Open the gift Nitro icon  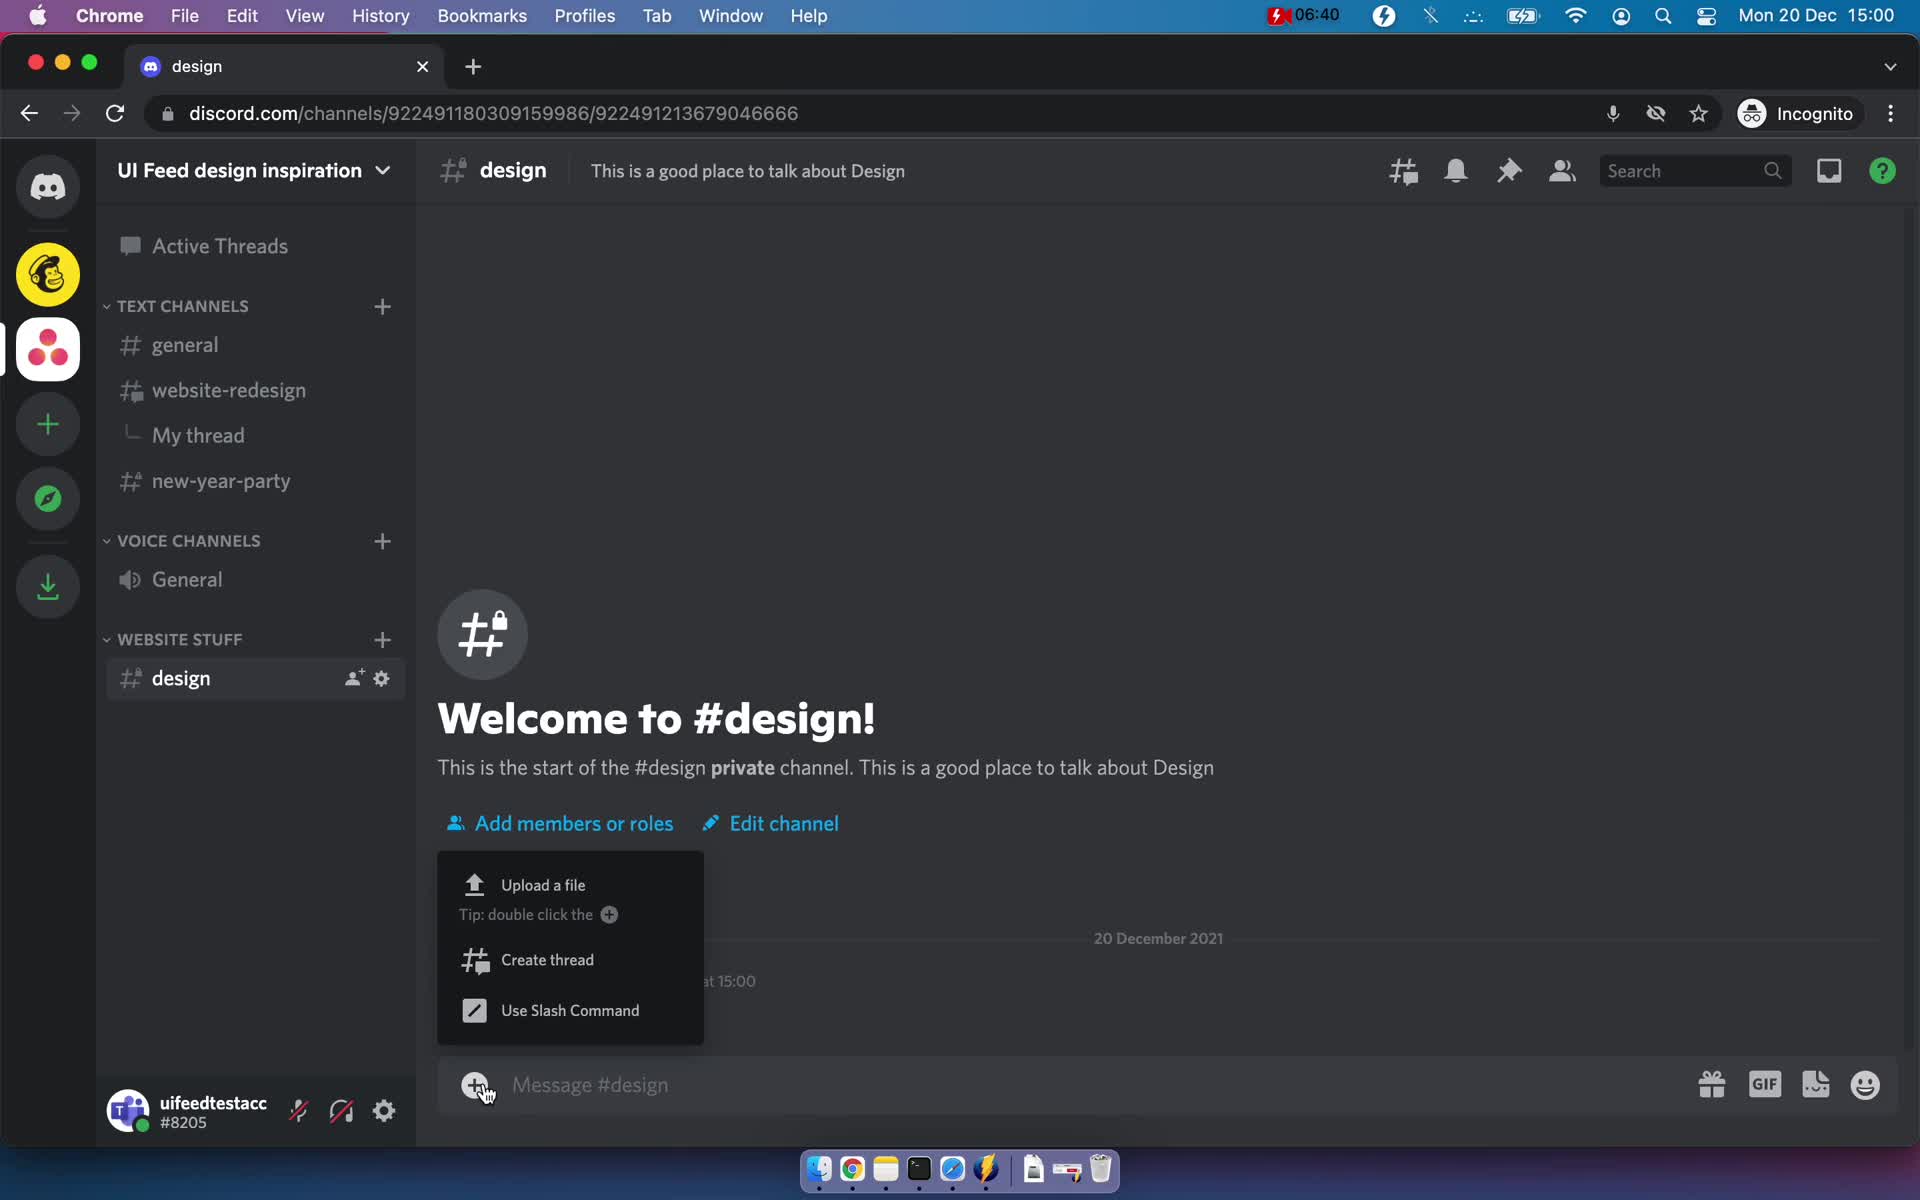[1711, 1085]
